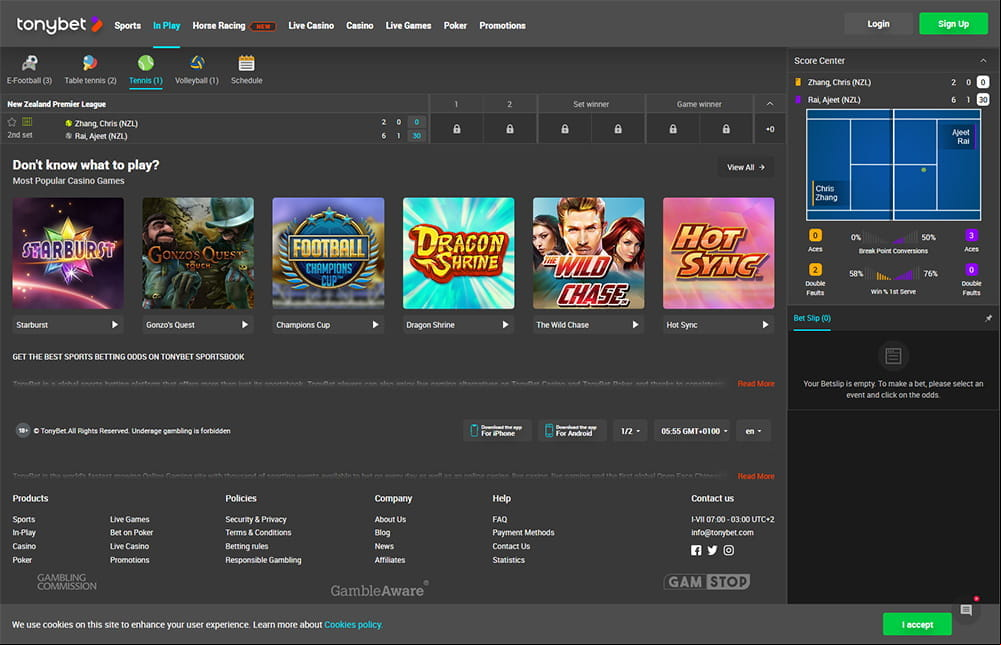The height and width of the screenshot is (645, 1001).
Task: Open Responsible Gambling policy link
Action: click(x=263, y=560)
